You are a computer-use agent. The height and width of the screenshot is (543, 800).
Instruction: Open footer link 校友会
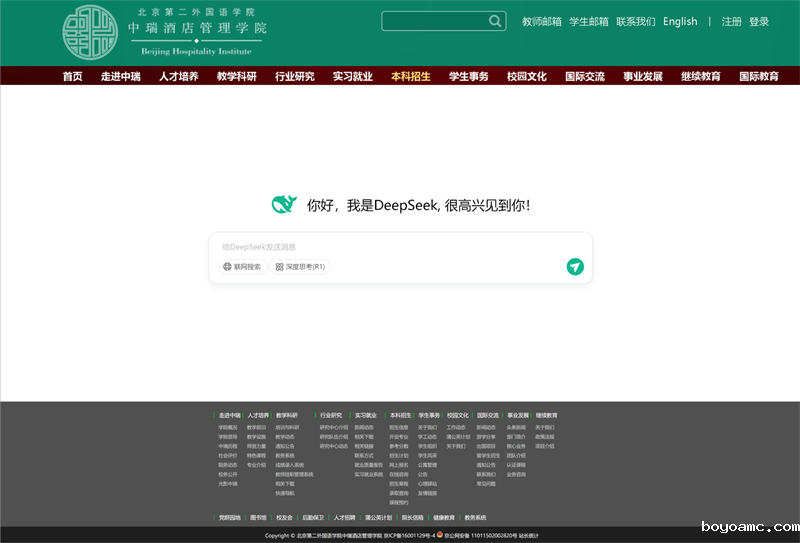284,517
